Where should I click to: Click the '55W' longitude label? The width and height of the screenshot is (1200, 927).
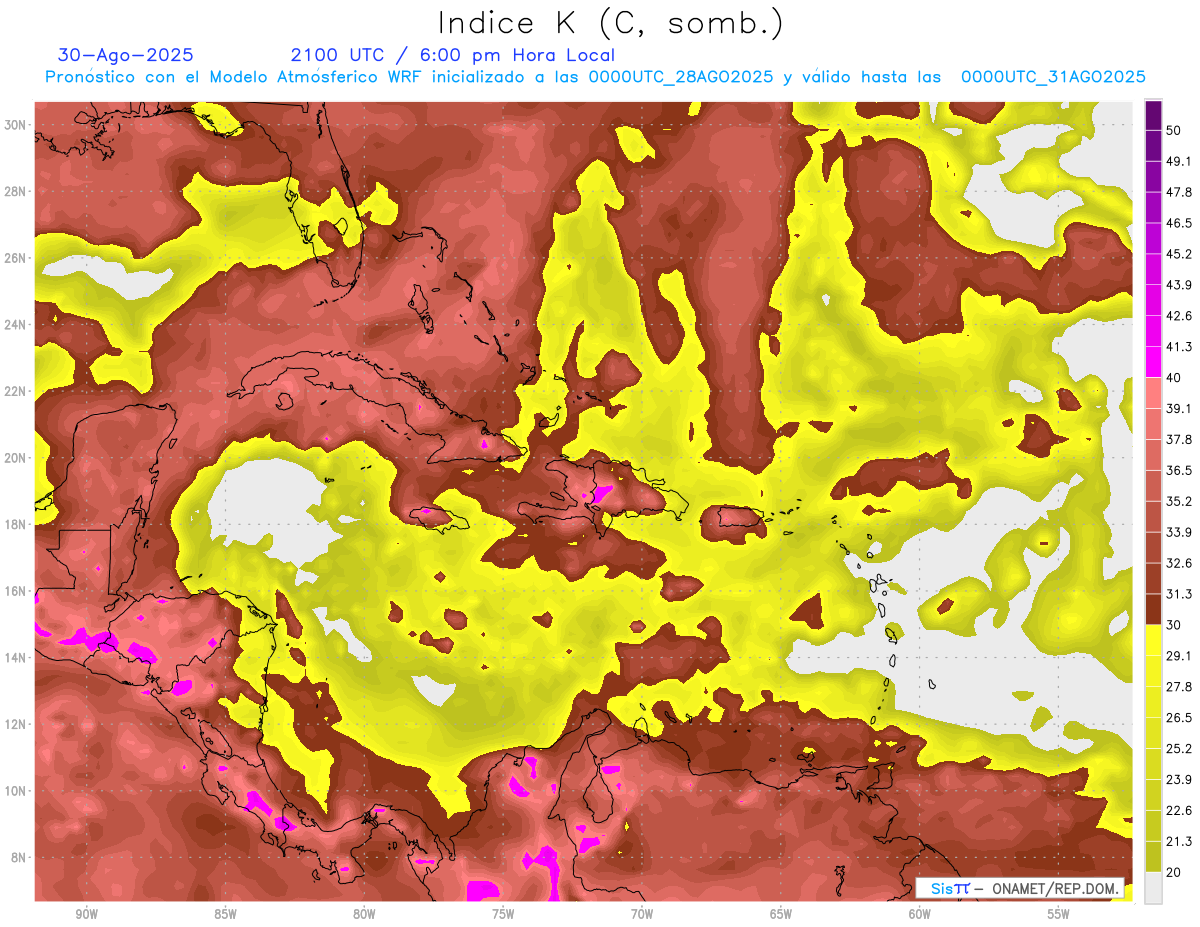point(1058,914)
